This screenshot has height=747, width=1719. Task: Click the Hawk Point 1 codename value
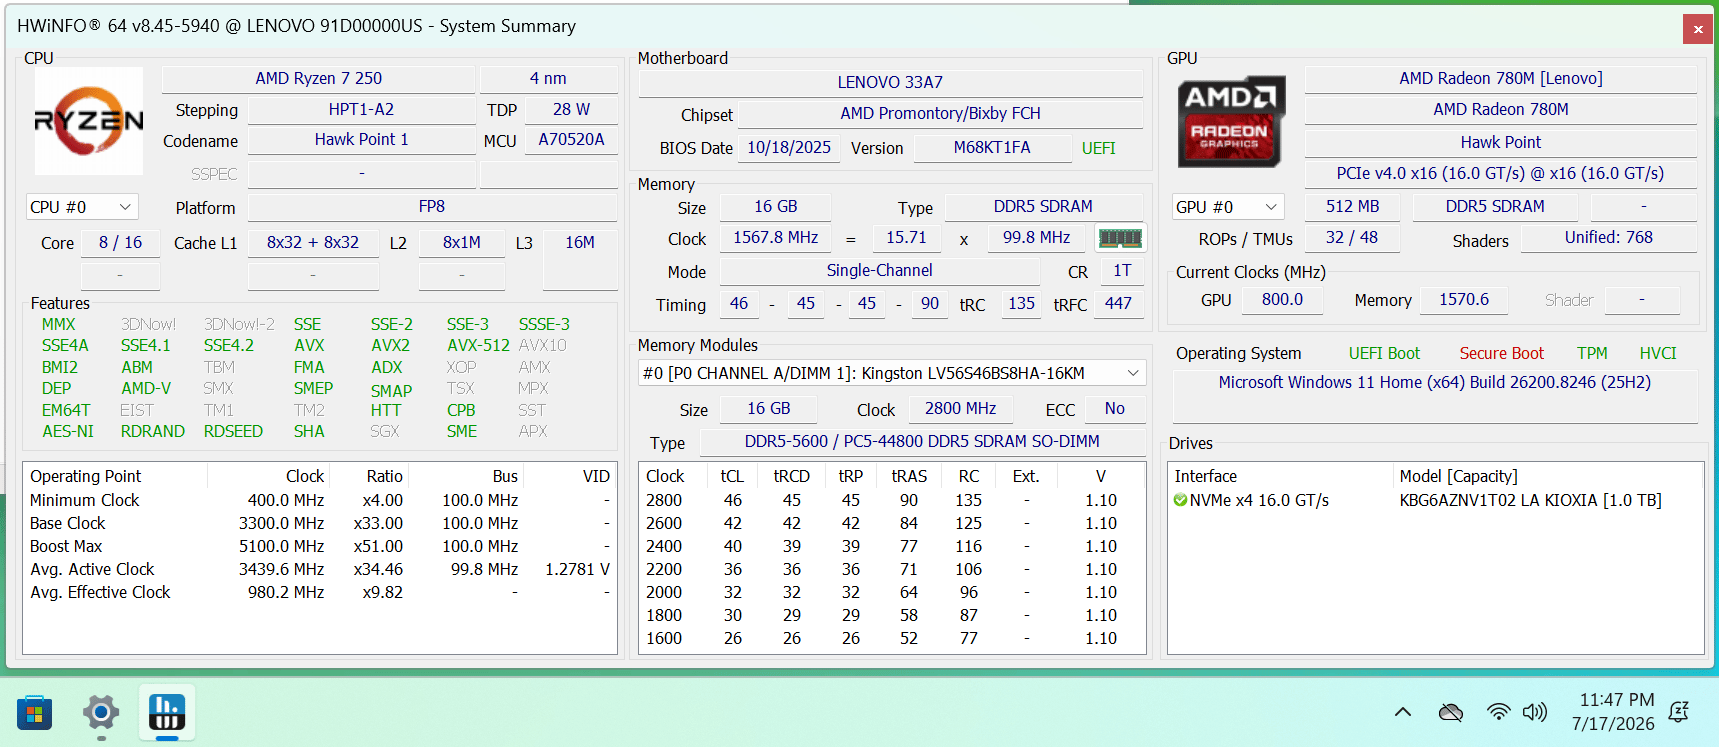tap(361, 139)
